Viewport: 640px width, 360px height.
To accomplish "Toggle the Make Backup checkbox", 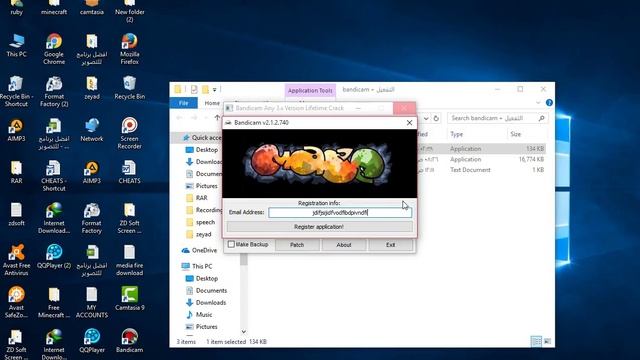I will [231, 244].
